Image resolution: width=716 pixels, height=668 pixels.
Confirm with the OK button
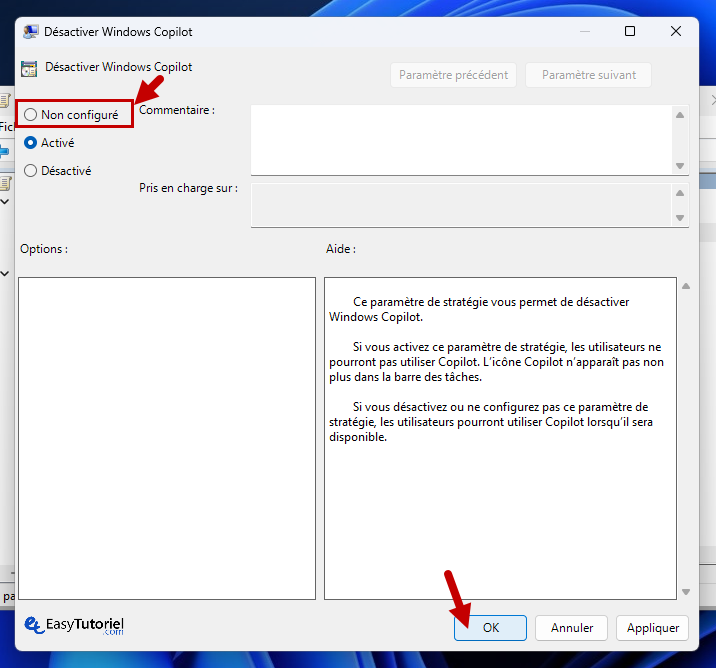pos(490,628)
